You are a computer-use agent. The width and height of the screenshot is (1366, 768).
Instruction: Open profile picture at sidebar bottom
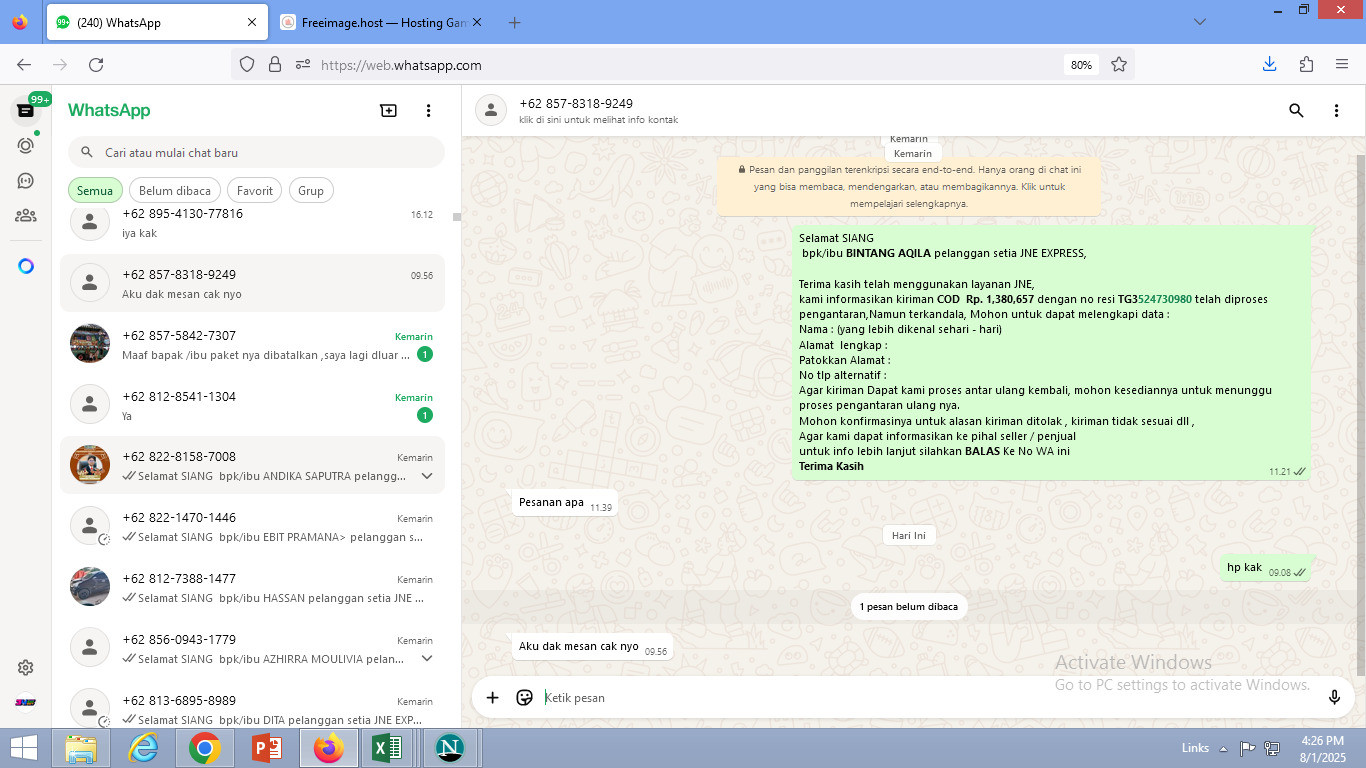pyautogui.click(x=26, y=702)
